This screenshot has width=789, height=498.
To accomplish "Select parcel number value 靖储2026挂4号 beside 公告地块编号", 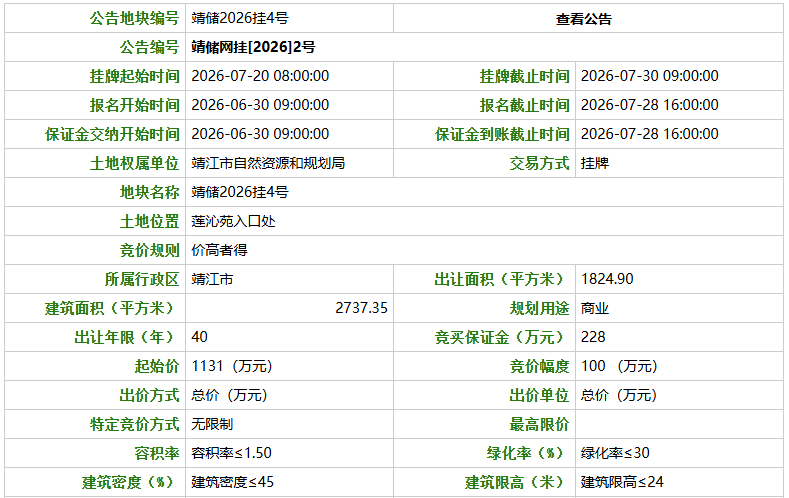I will (240, 18).
